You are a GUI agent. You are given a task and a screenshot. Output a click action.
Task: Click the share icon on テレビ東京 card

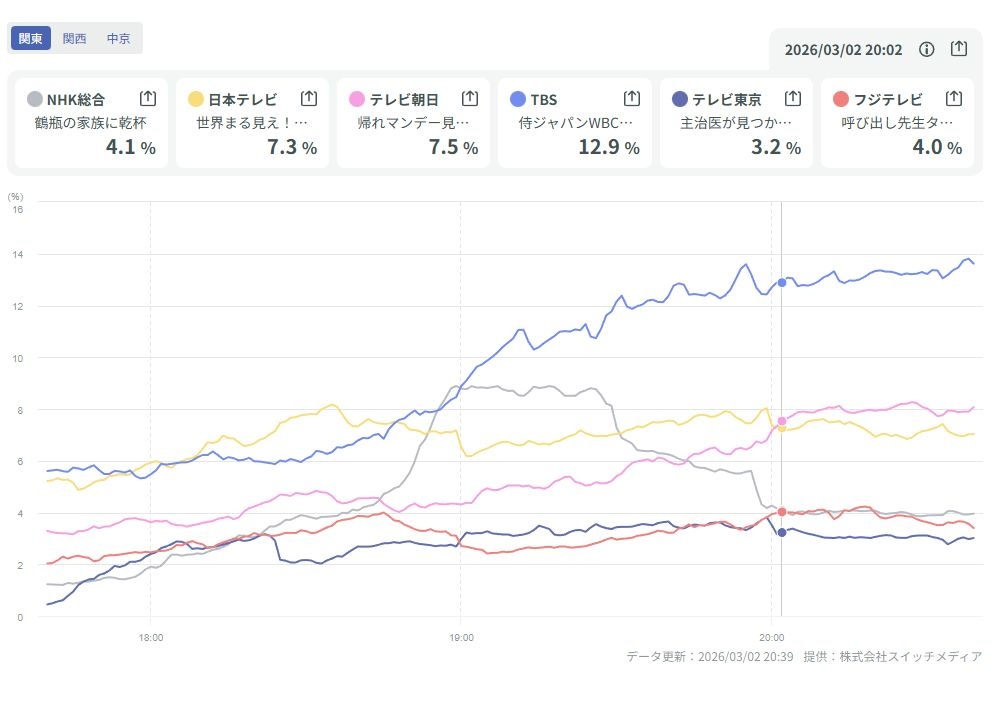[x=793, y=98]
